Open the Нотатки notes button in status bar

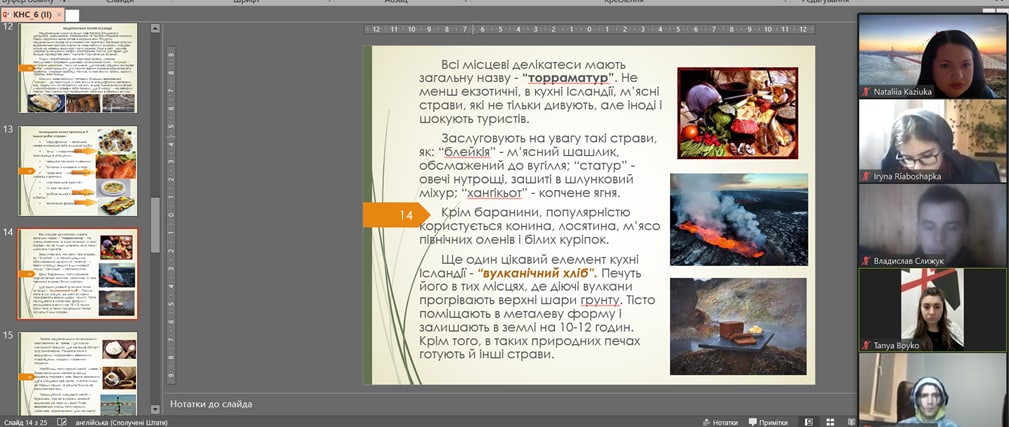[720, 422]
